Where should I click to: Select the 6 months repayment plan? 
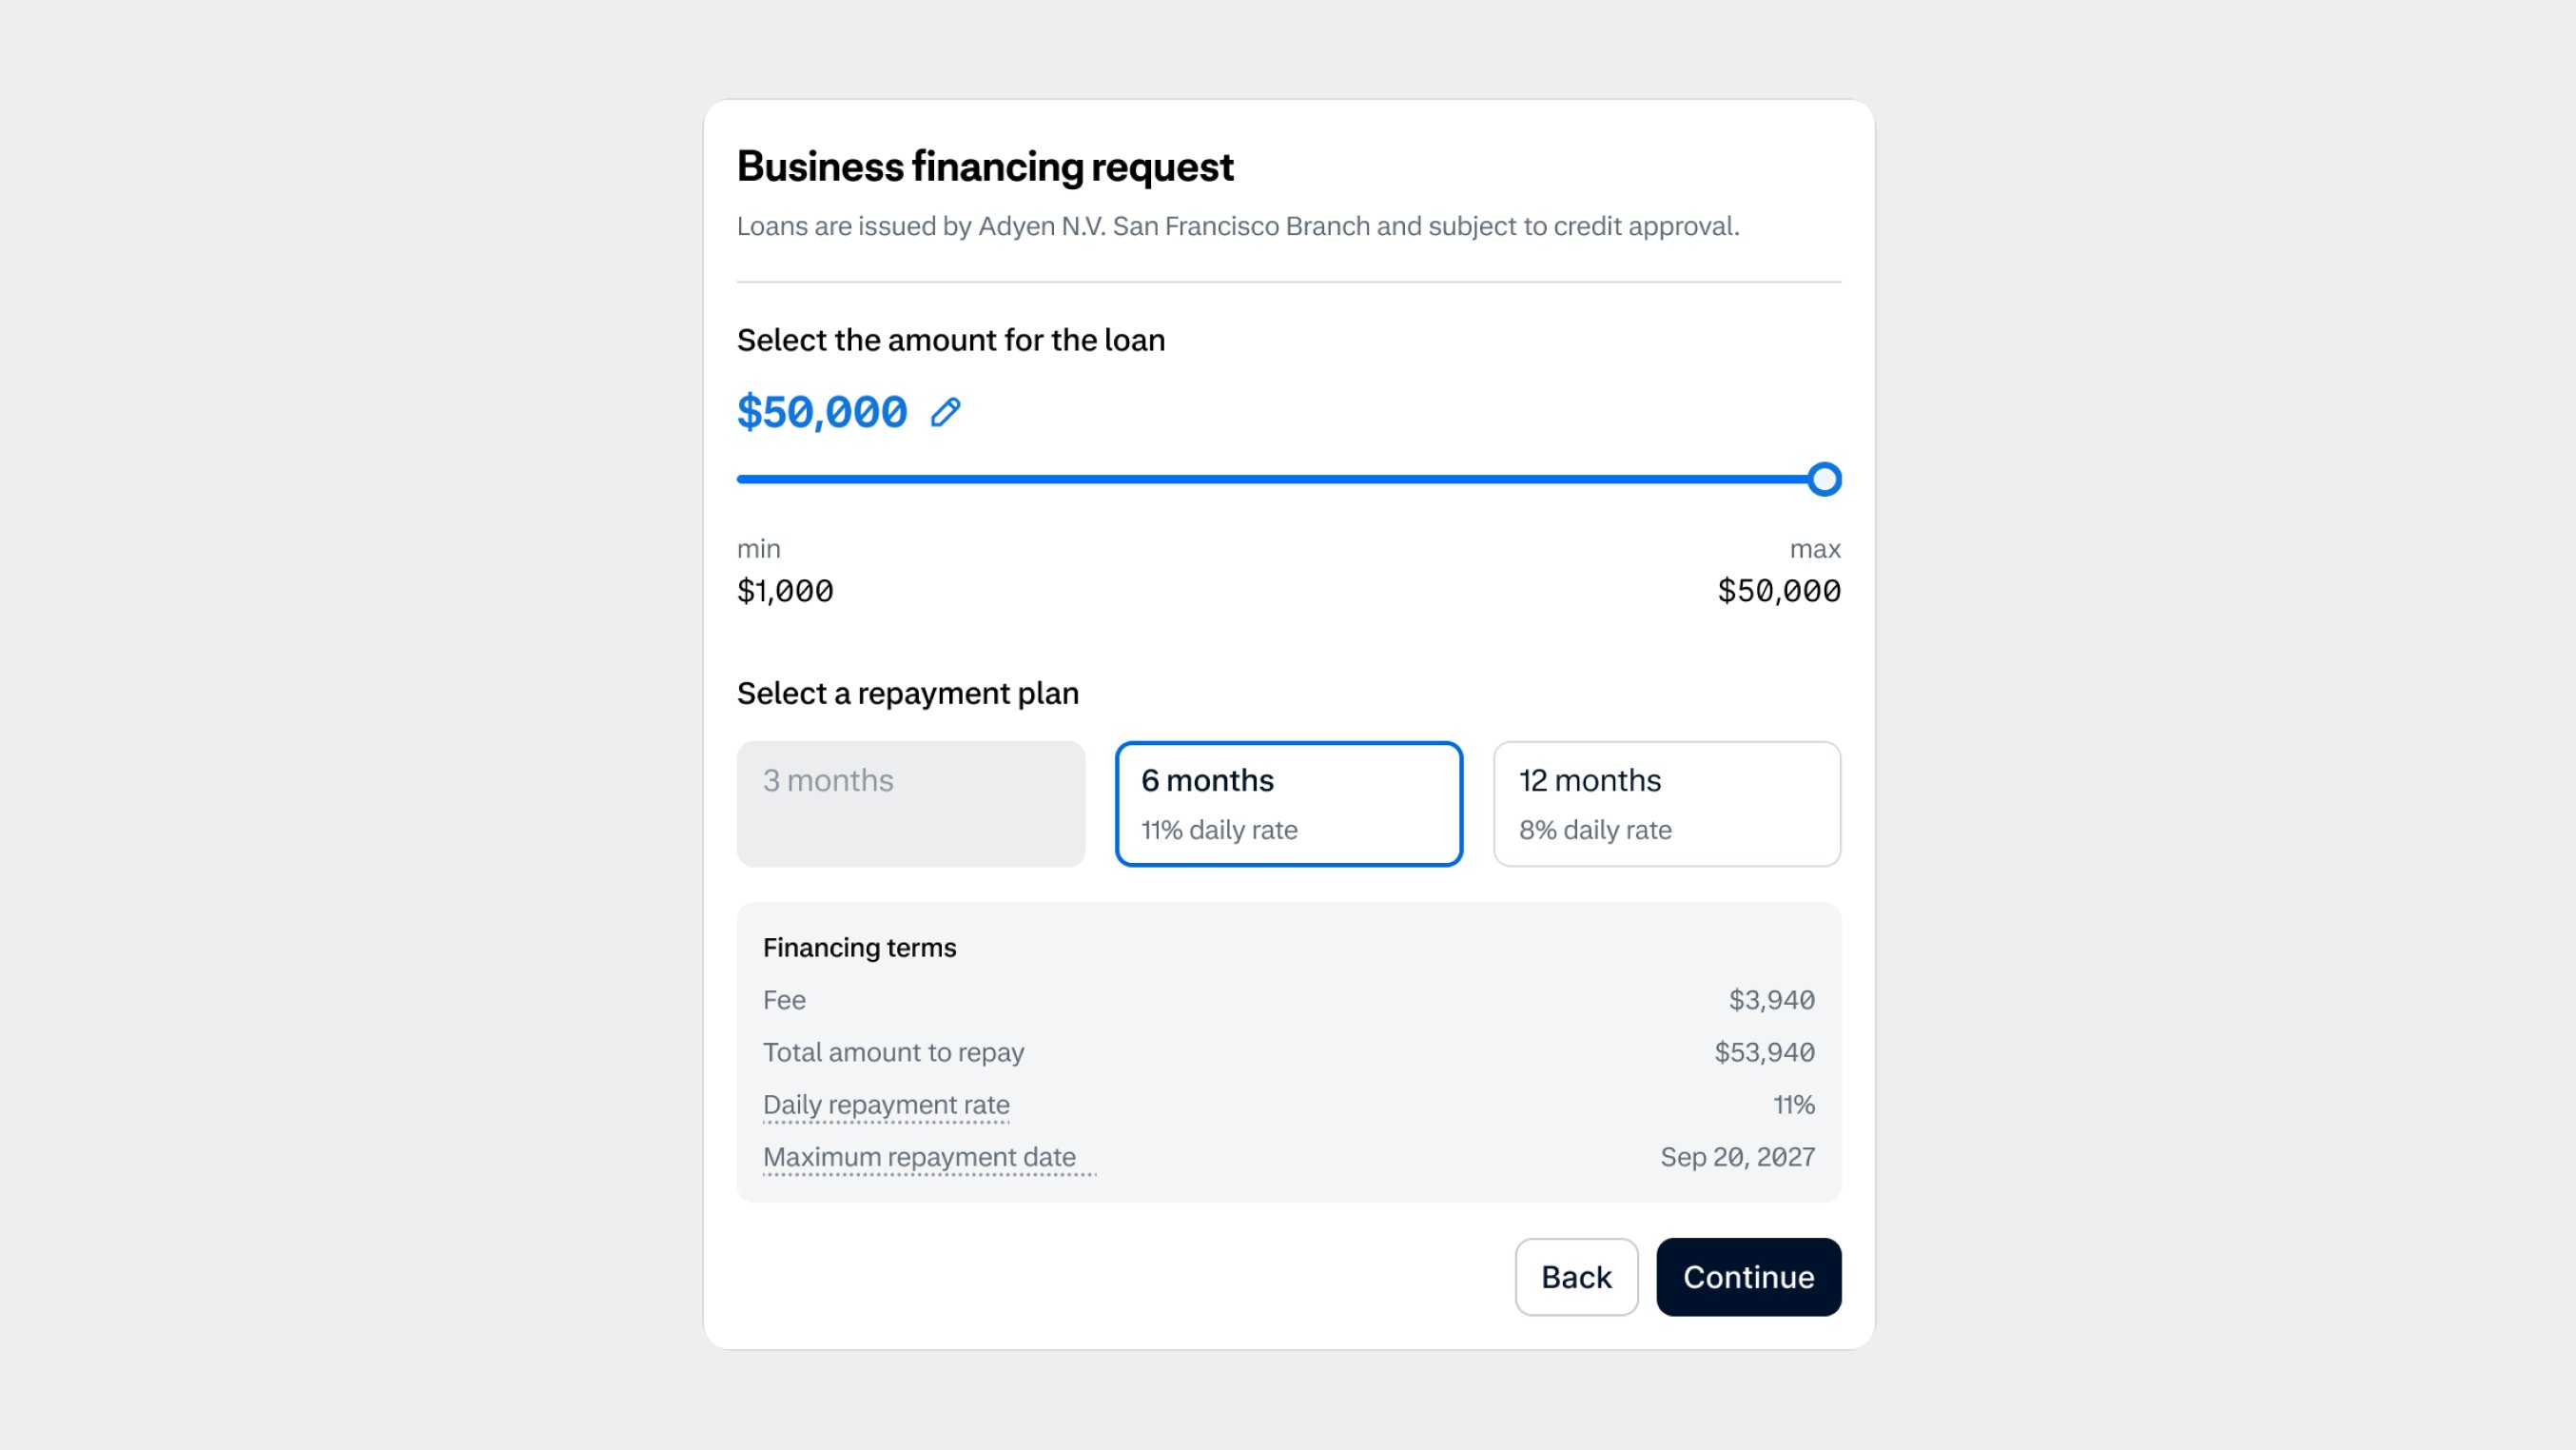click(1288, 803)
